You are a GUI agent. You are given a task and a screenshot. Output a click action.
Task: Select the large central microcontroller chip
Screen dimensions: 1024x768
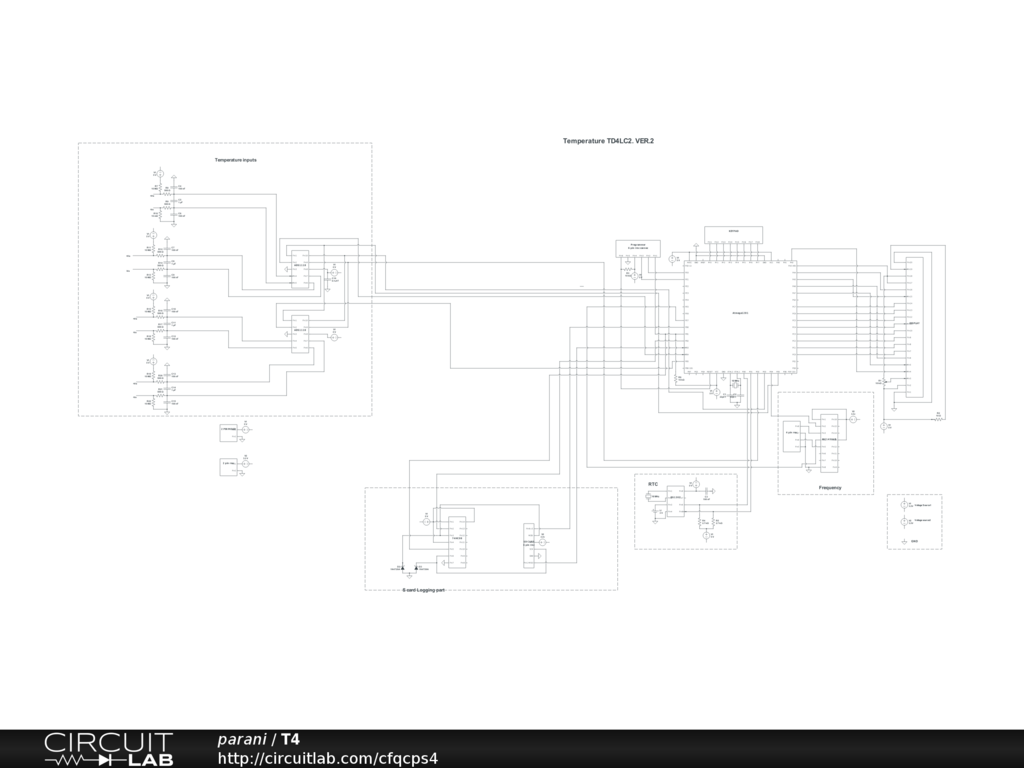coord(740,316)
